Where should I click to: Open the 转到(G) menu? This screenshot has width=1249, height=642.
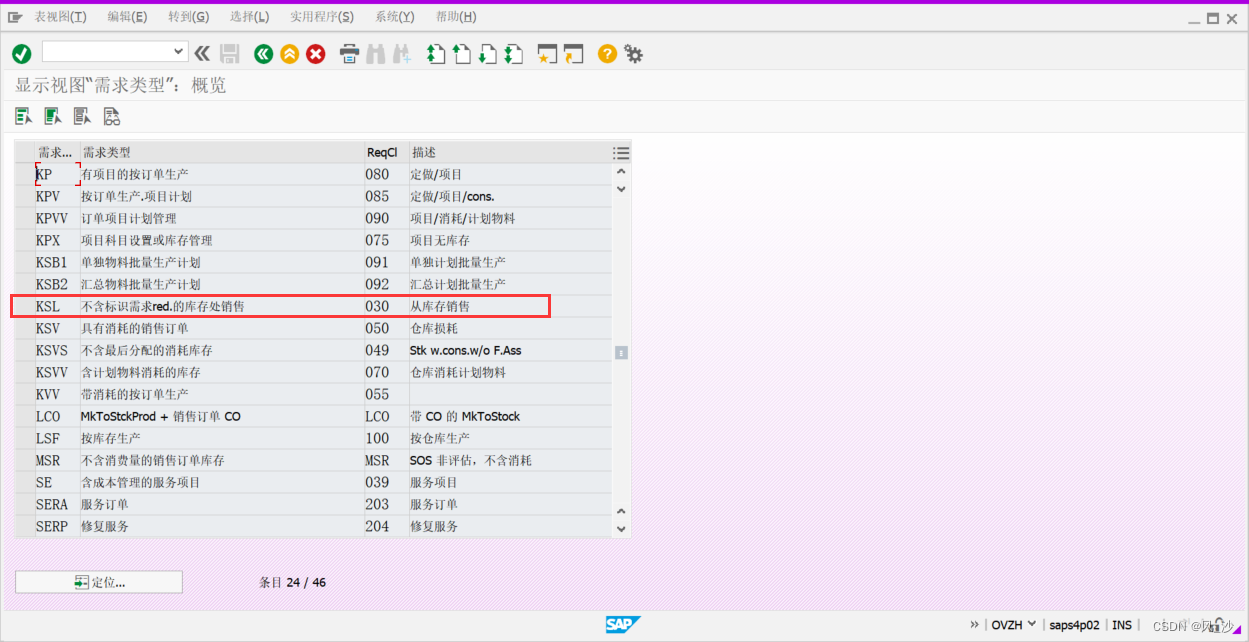coord(187,16)
